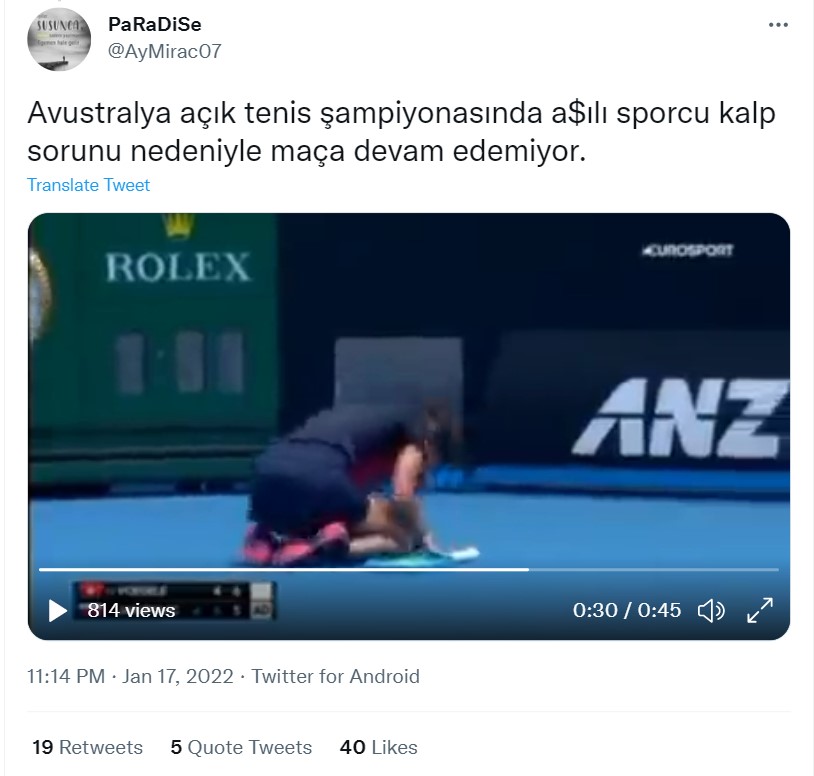
Task: View the 40 Likes list
Action: click(x=378, y=747)
